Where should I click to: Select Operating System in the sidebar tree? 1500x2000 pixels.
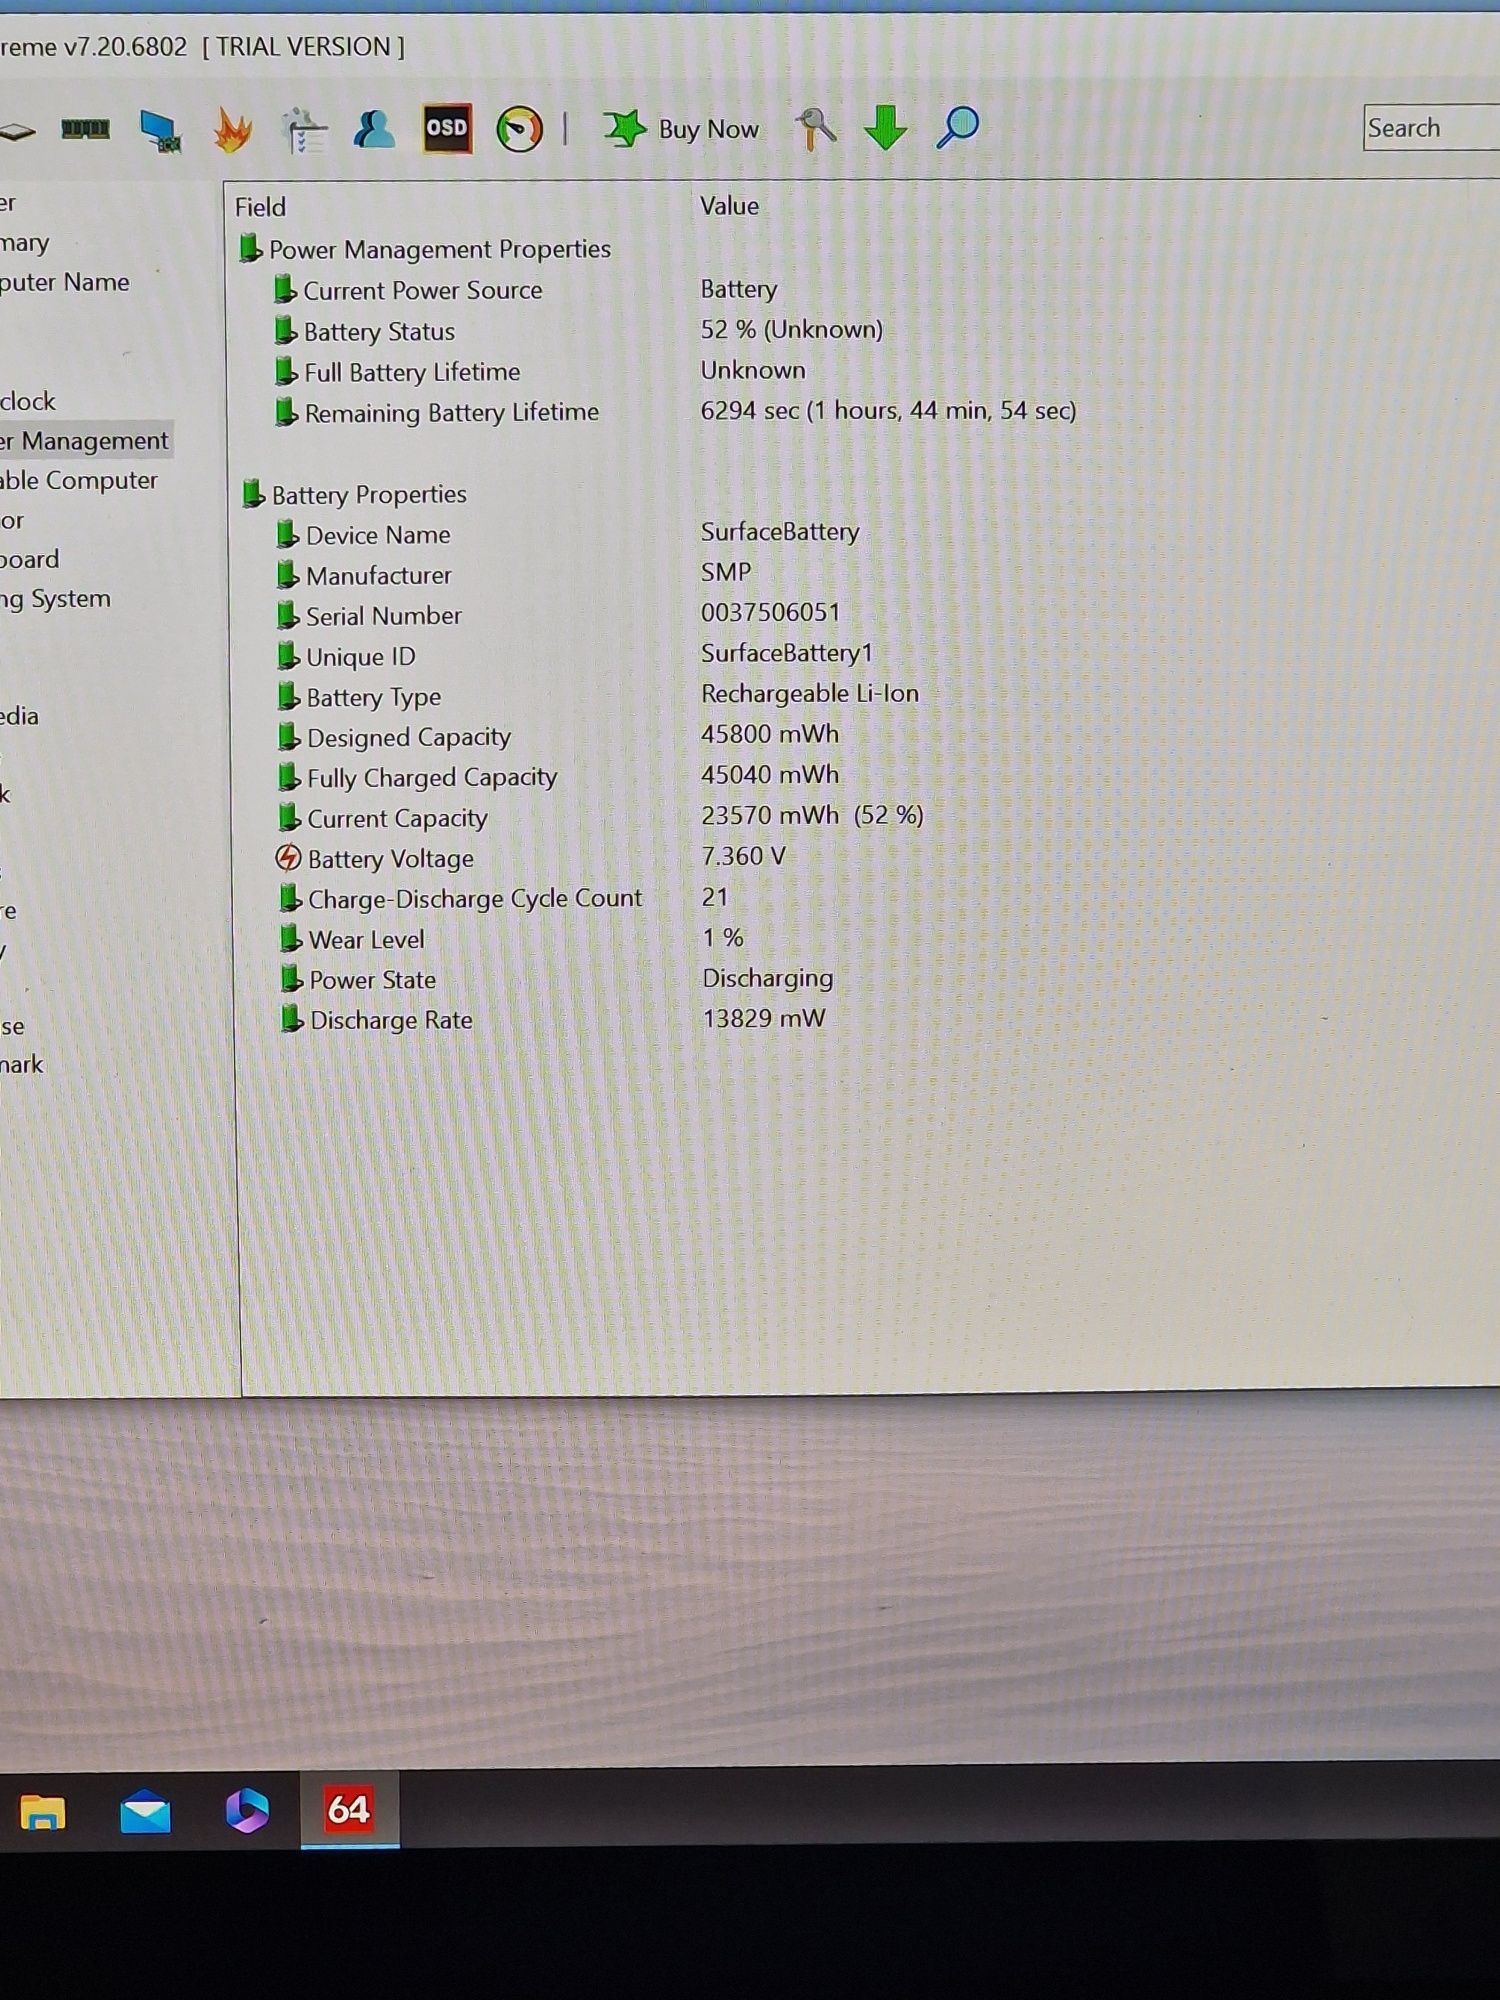55,599
